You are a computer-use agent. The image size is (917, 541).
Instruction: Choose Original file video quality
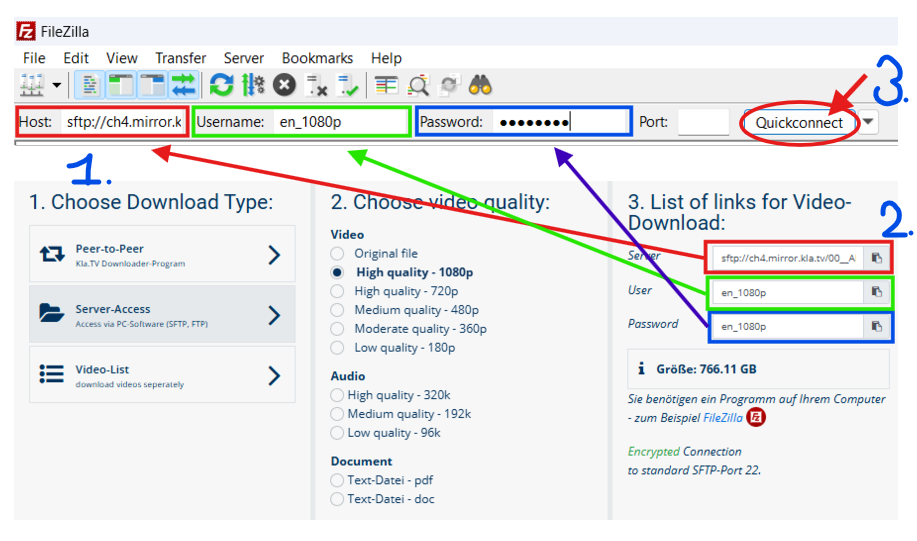337,254
